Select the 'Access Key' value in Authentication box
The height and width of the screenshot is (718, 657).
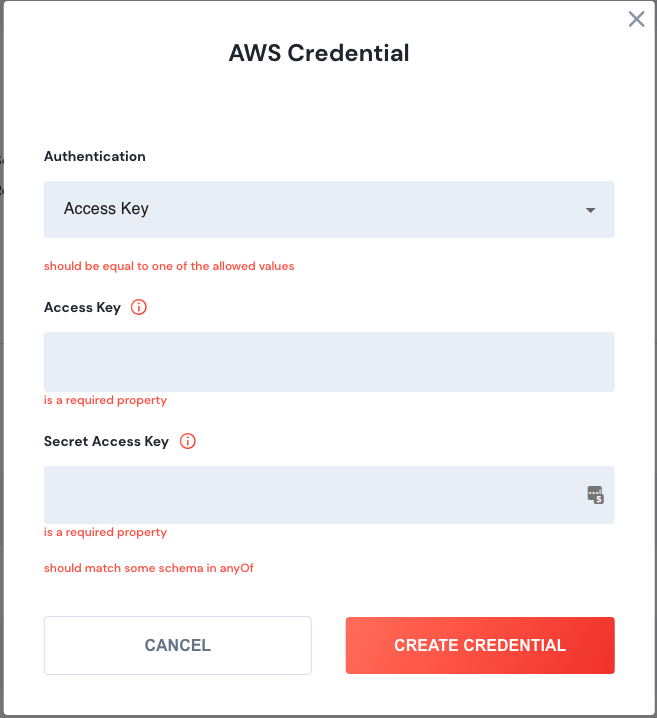click(106, 209)
